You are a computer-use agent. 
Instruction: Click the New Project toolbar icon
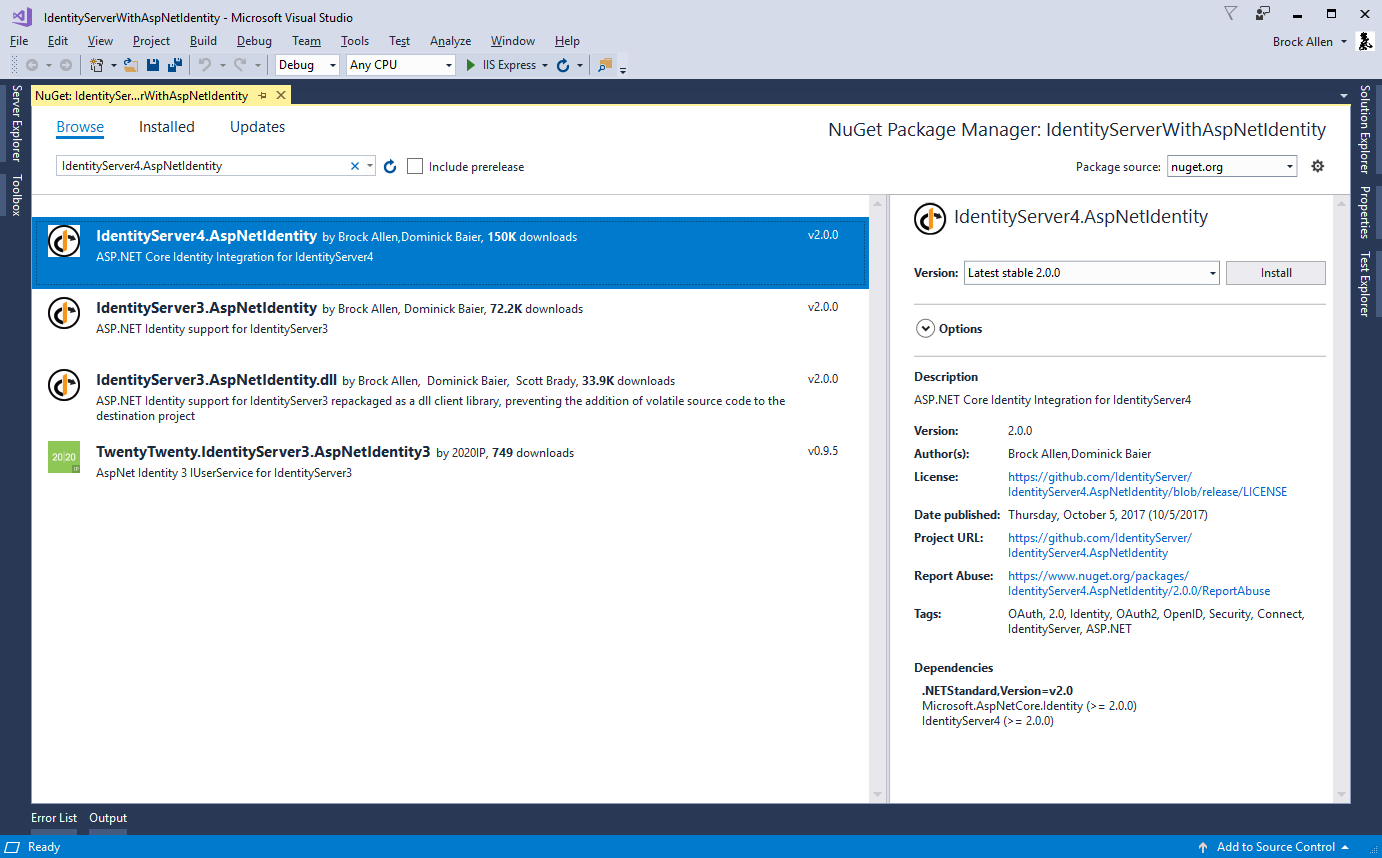click(97, 65)
